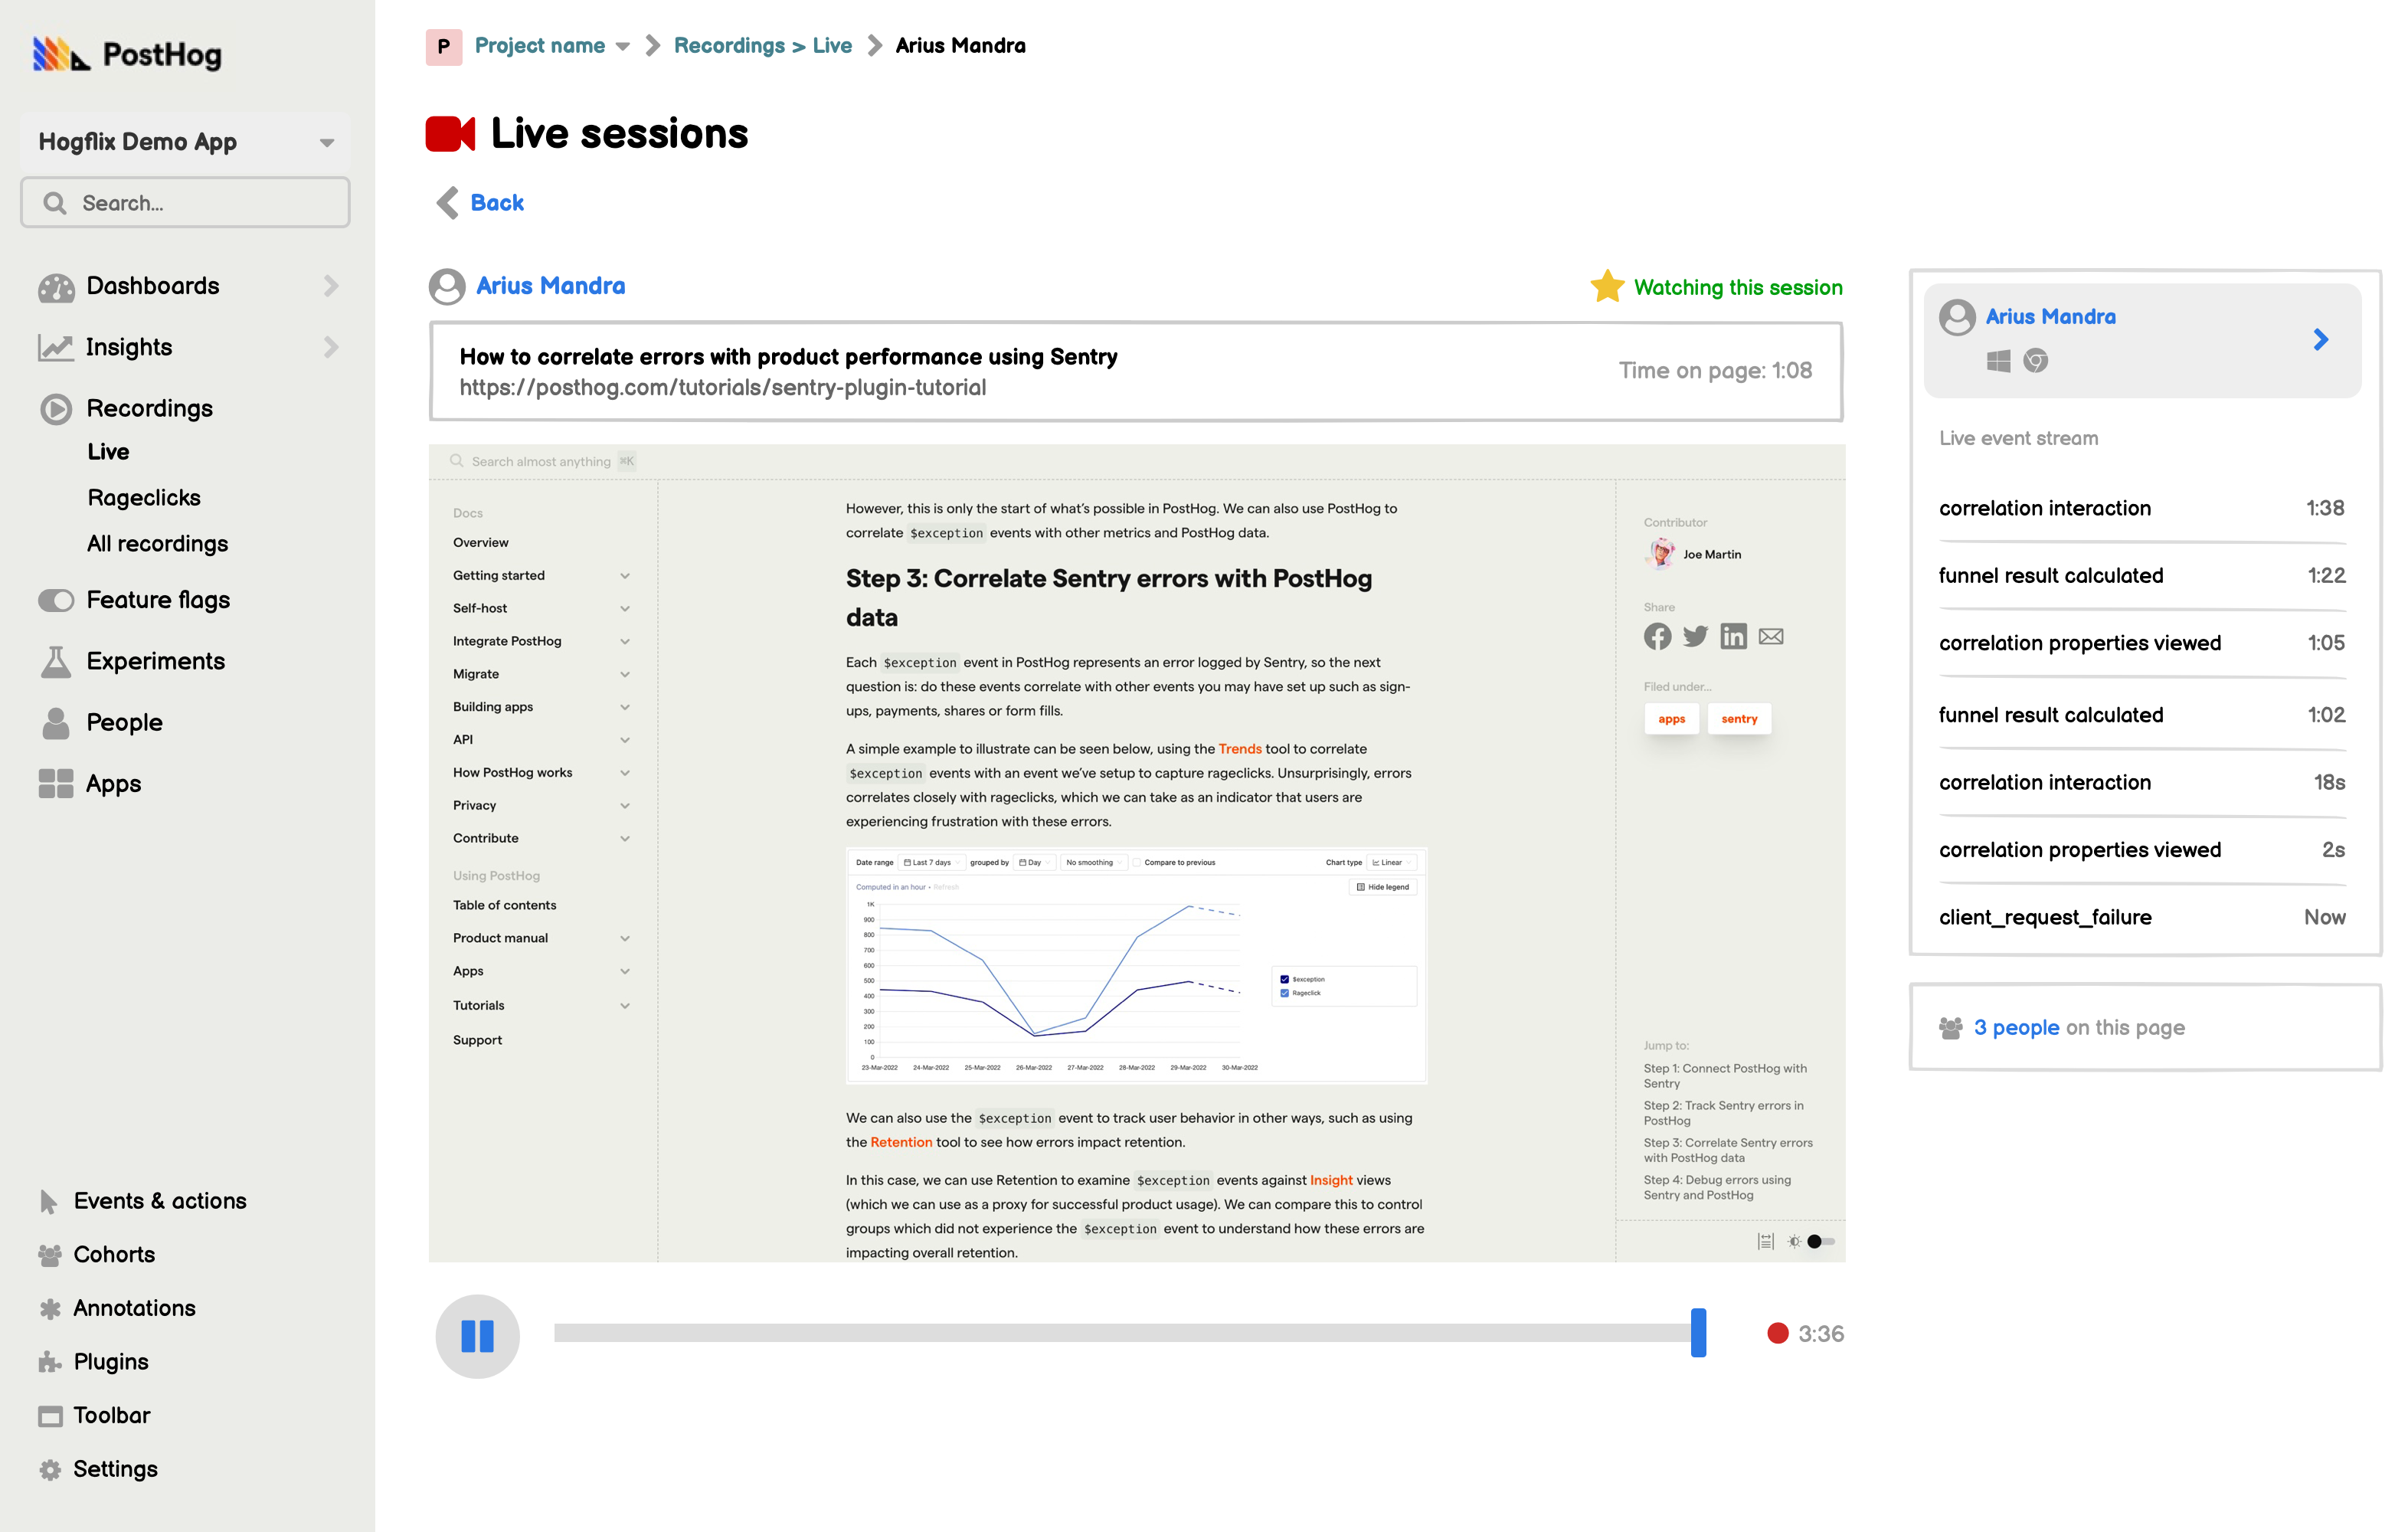Share the tutorial via the Twitter icon
The height and width of the screenshot is (1532, 2408).
[x=1695, y=636]
